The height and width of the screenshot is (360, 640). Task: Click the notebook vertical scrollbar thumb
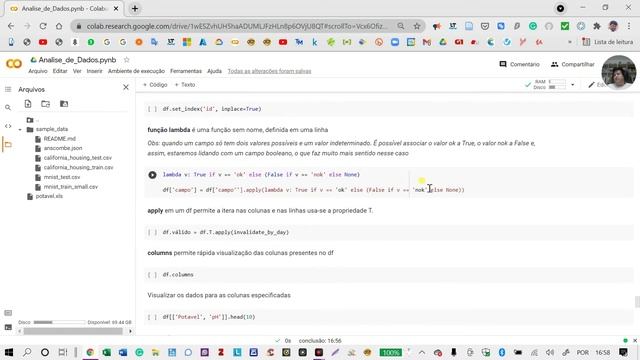point(637,302)
